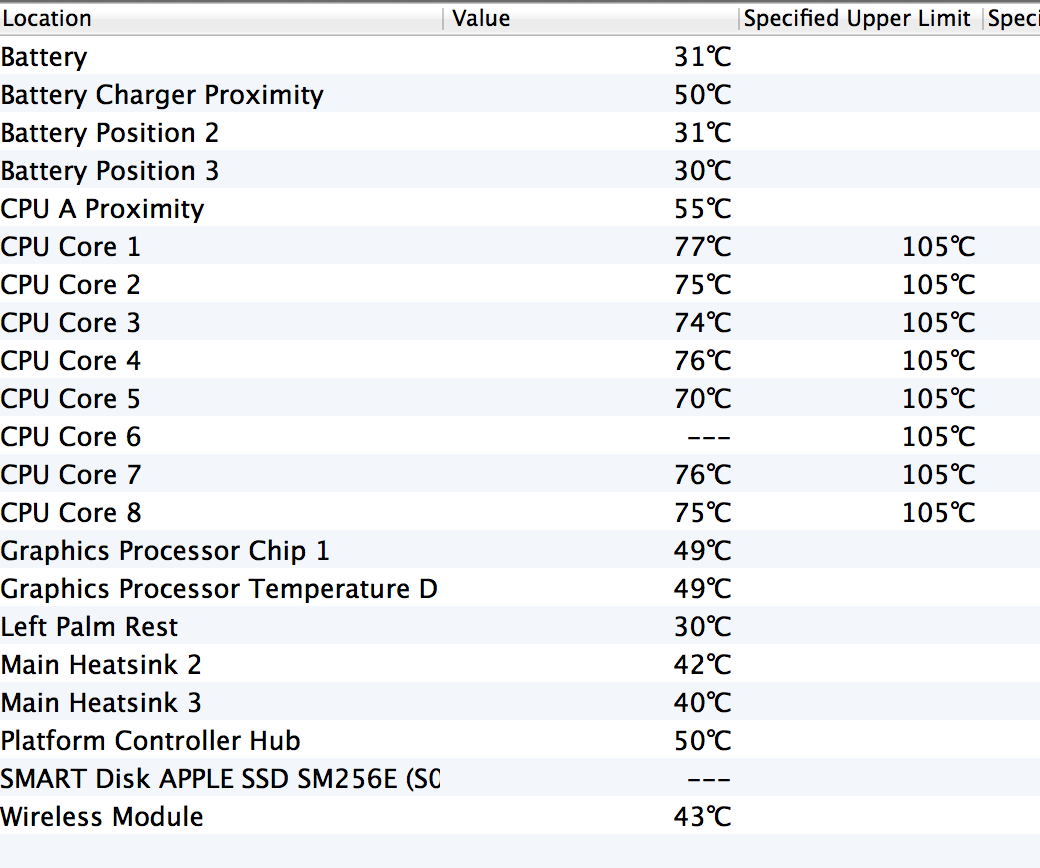Click the 49°C Graphics Processor Chip 1 value
Screen dimensions: 1040x868
[702, 550]
